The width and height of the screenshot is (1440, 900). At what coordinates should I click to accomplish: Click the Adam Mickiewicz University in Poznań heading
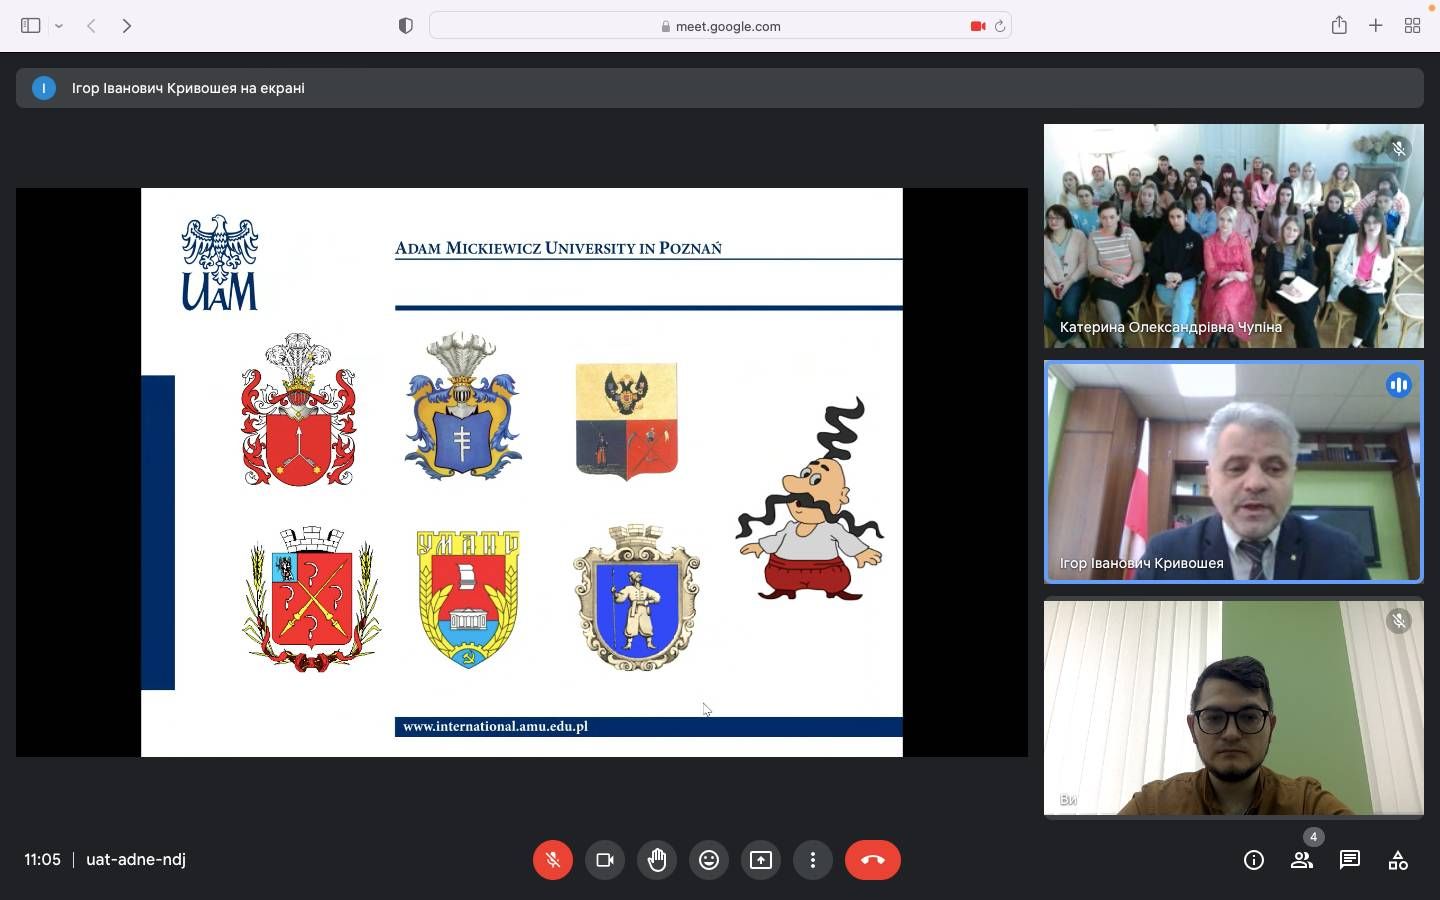pos(558,248)
